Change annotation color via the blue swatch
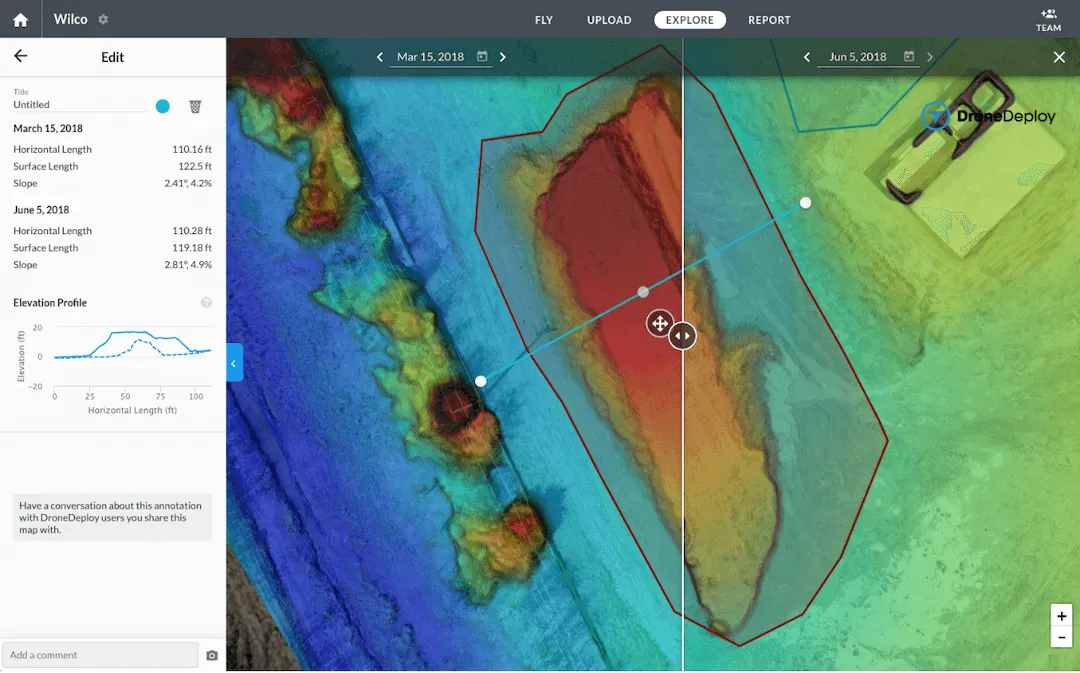The width and height of the screenshot is (1080, 673). (162, 106)
